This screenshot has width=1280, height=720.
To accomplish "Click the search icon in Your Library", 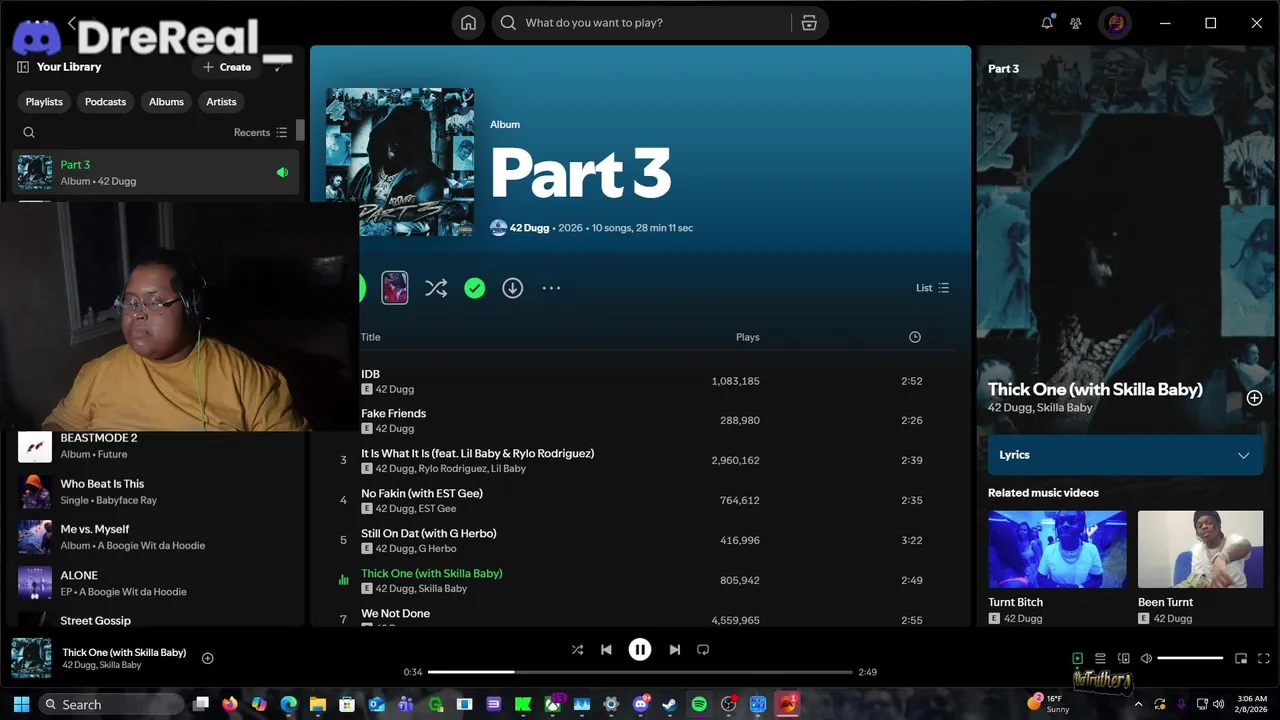I will pos(29,132).
